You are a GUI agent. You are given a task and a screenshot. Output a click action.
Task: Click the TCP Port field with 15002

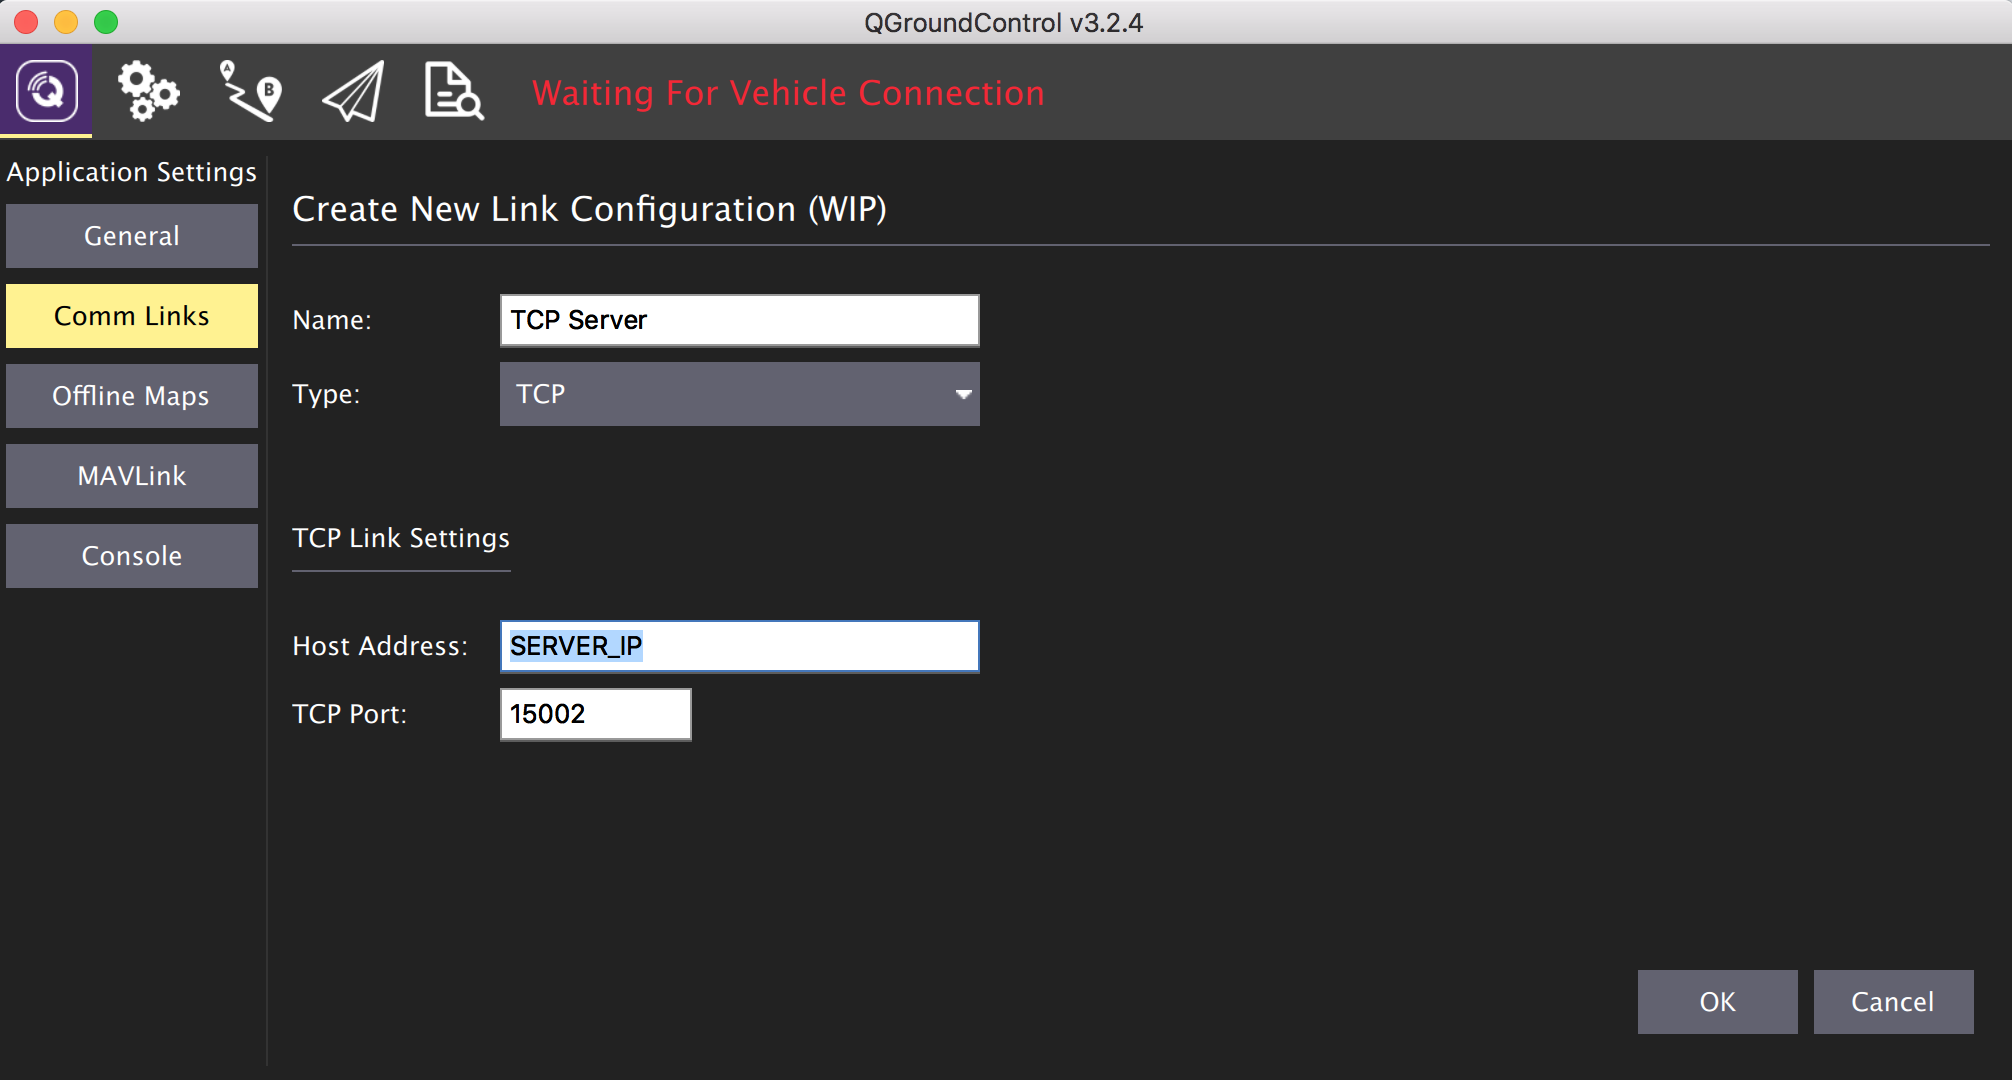click(x=596, y=714)
